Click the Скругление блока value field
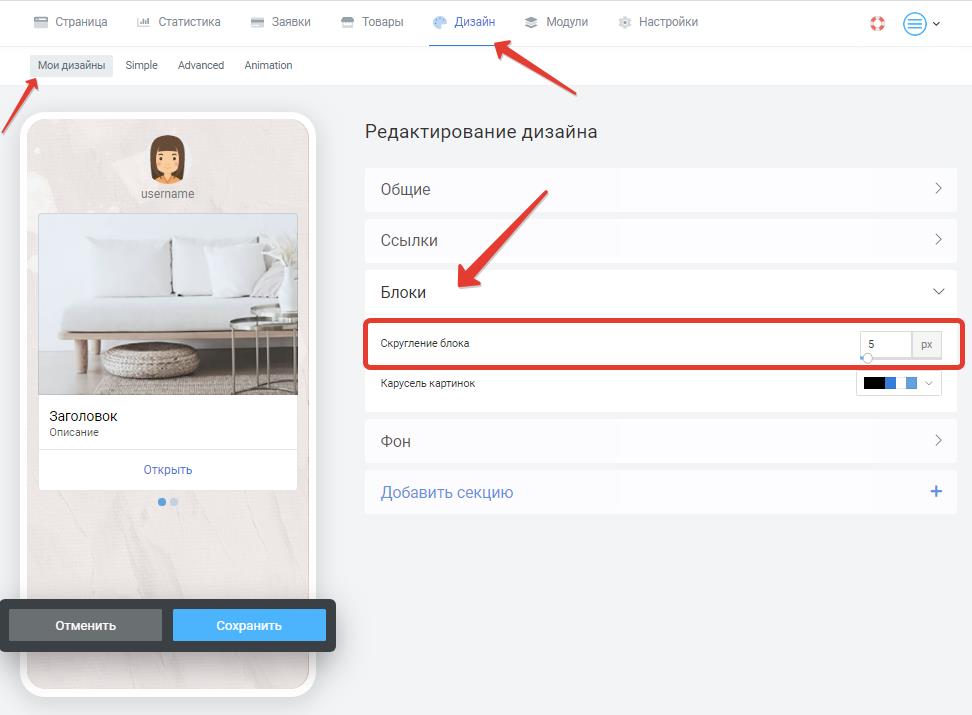The height and width of the screenshot is (715, 972). point(886,344)
